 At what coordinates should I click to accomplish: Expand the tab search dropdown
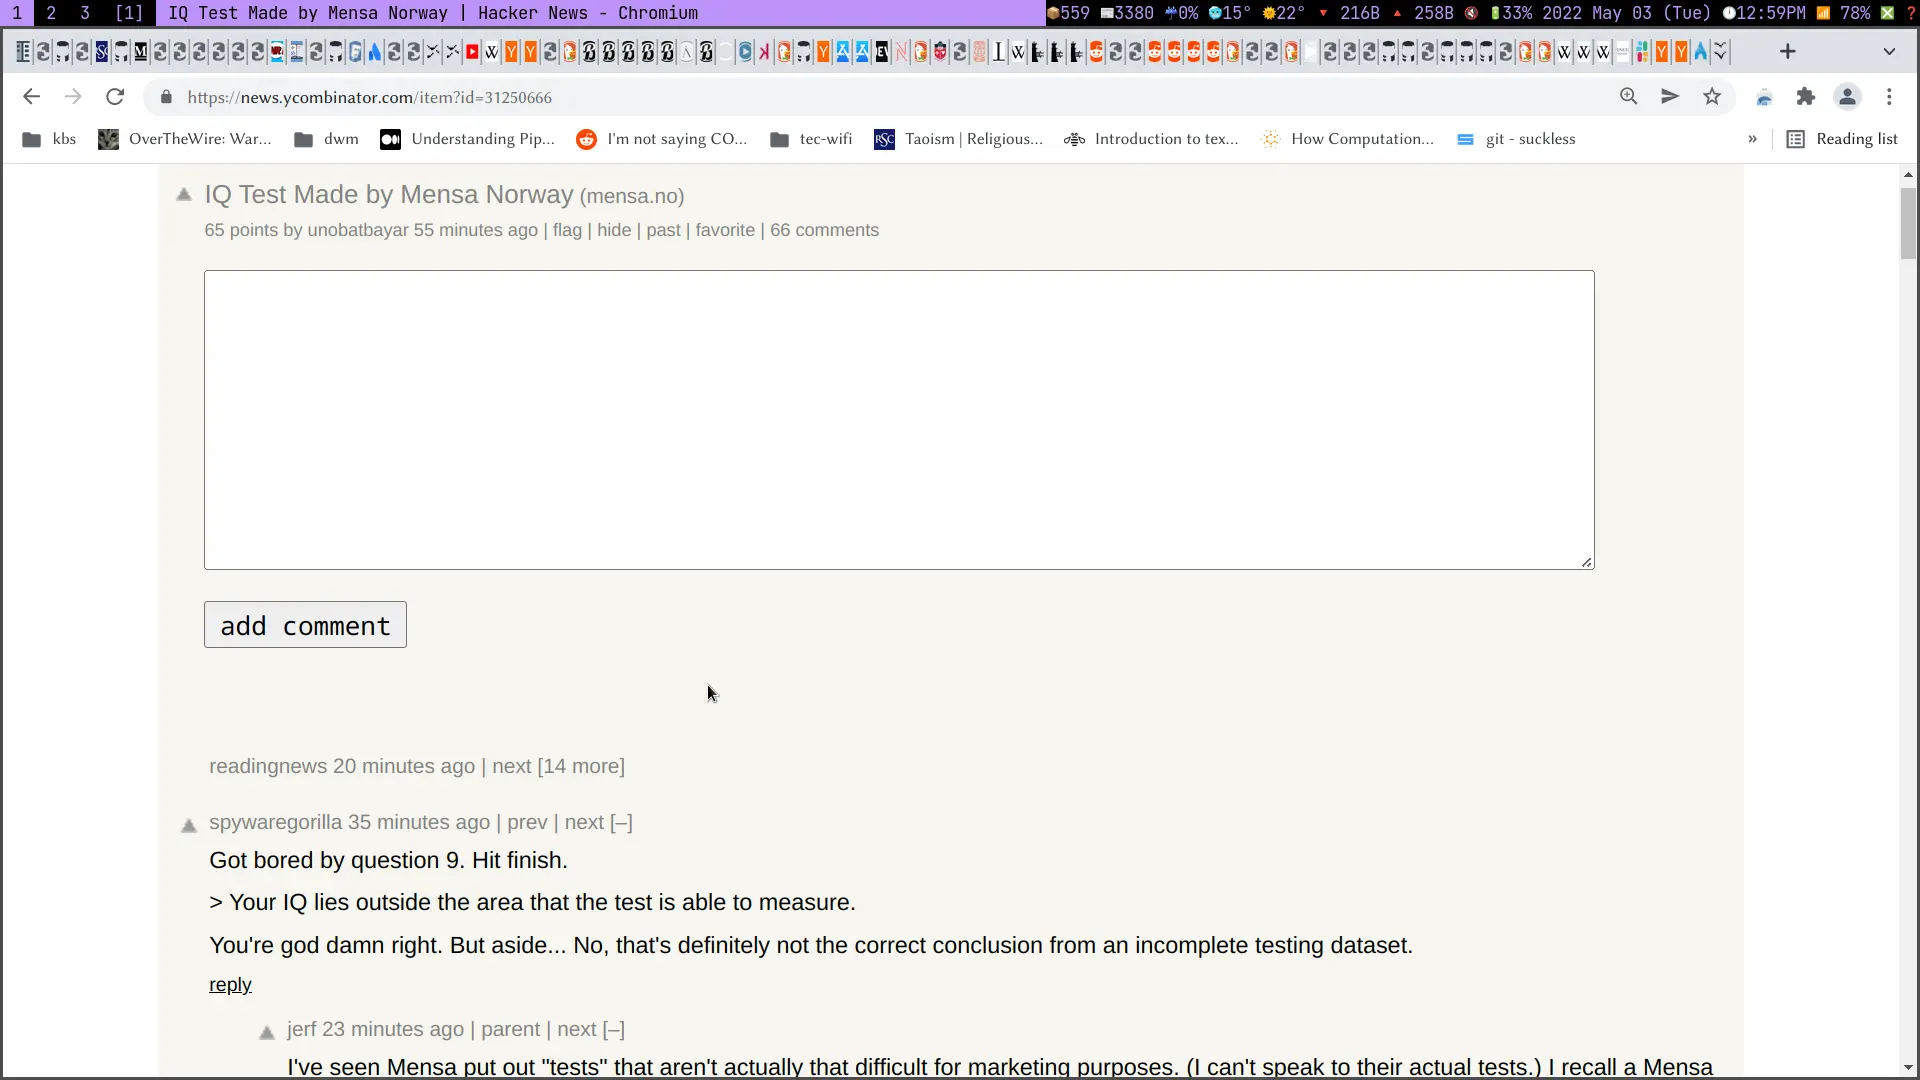pyautogui.click(x=1889, y=52)
